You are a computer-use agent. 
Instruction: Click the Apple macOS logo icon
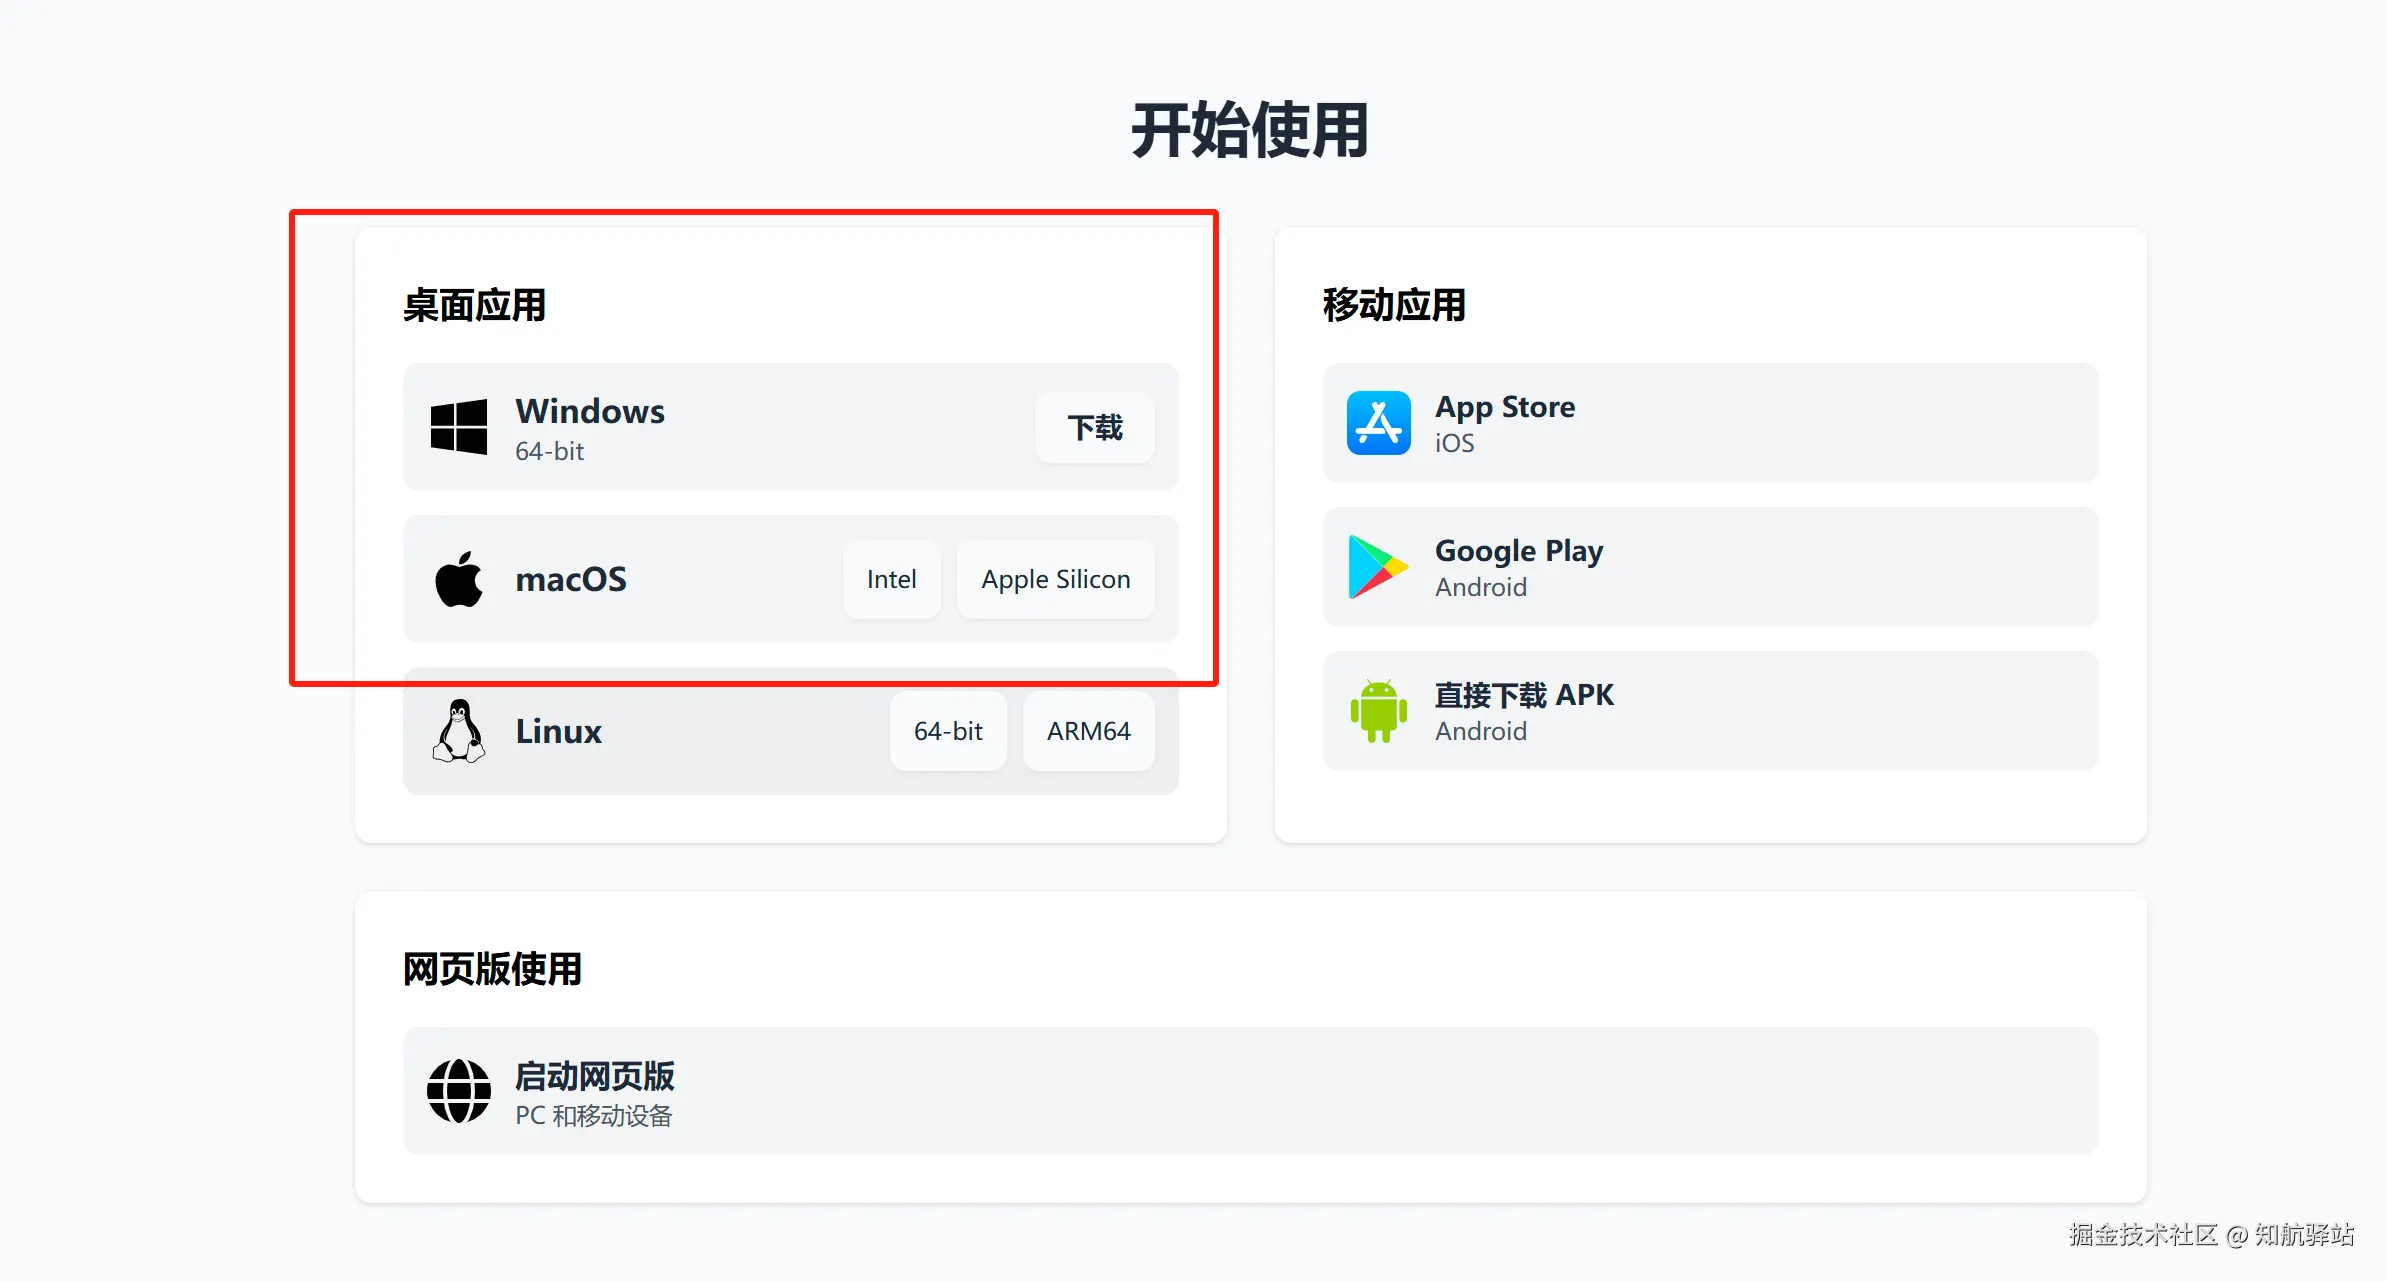[459, 579]
